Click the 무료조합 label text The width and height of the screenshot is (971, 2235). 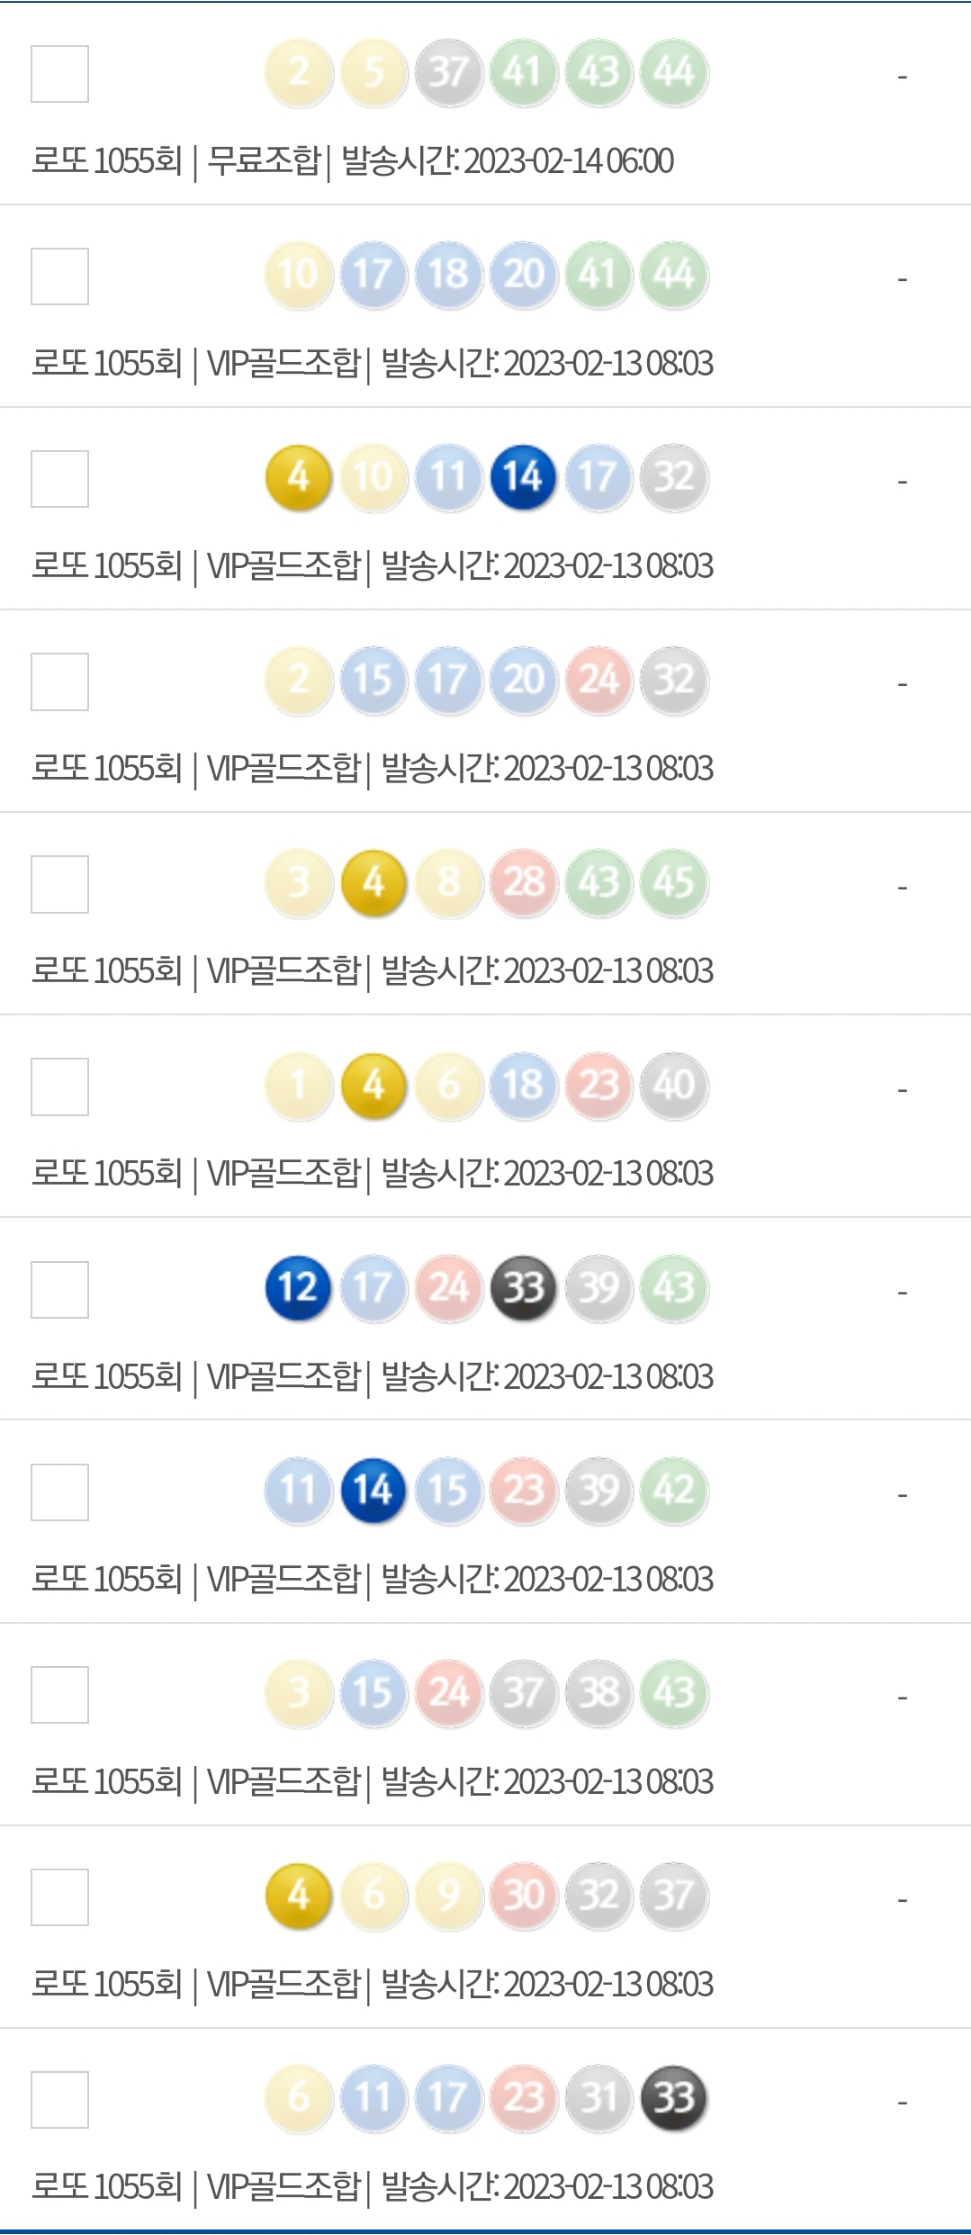pyautogui.click(x=264, y=161)
